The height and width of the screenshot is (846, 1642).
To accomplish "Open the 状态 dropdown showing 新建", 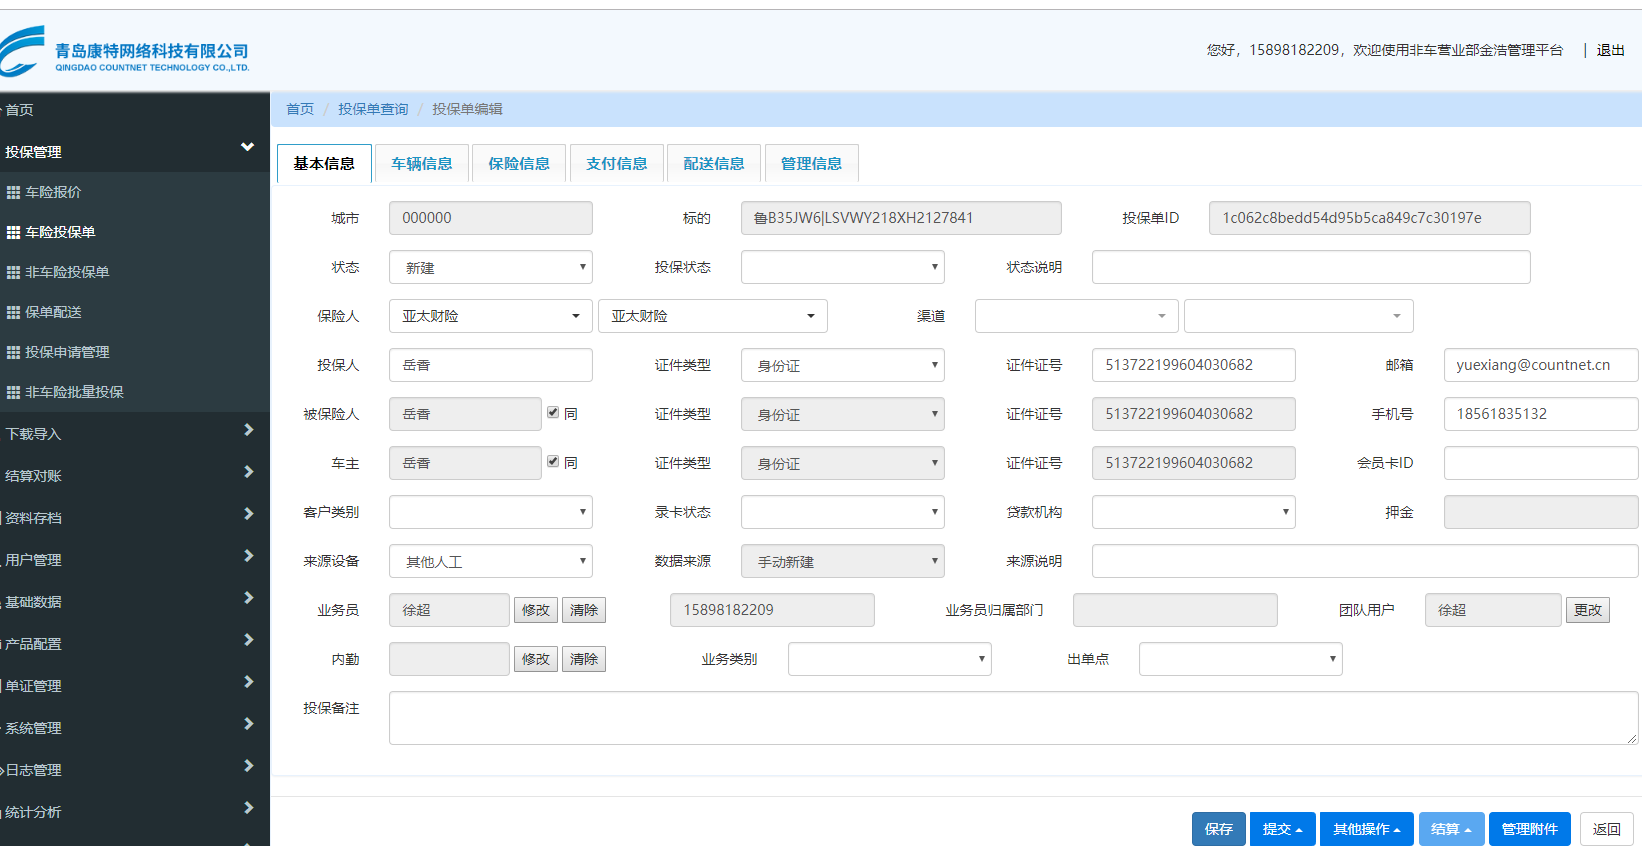I will pyautogui.click(x=490, y=267).
